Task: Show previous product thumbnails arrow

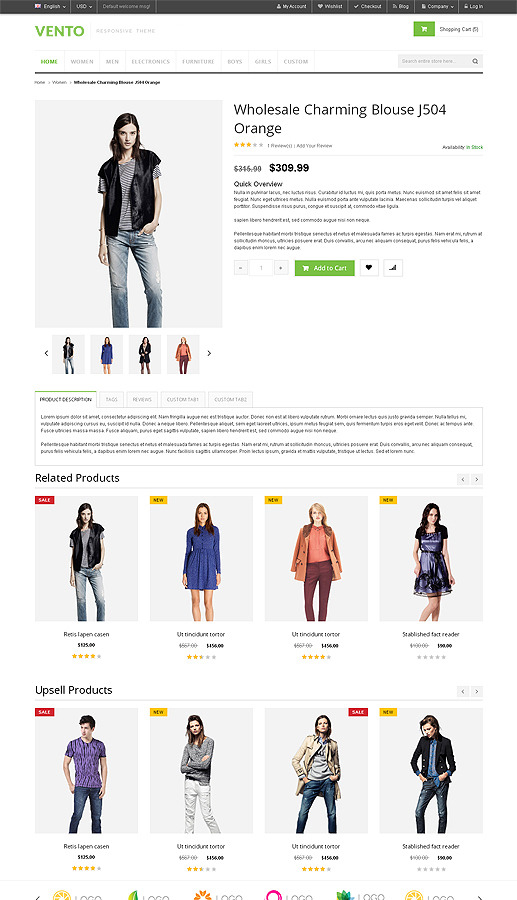Action: coord(46,354)
